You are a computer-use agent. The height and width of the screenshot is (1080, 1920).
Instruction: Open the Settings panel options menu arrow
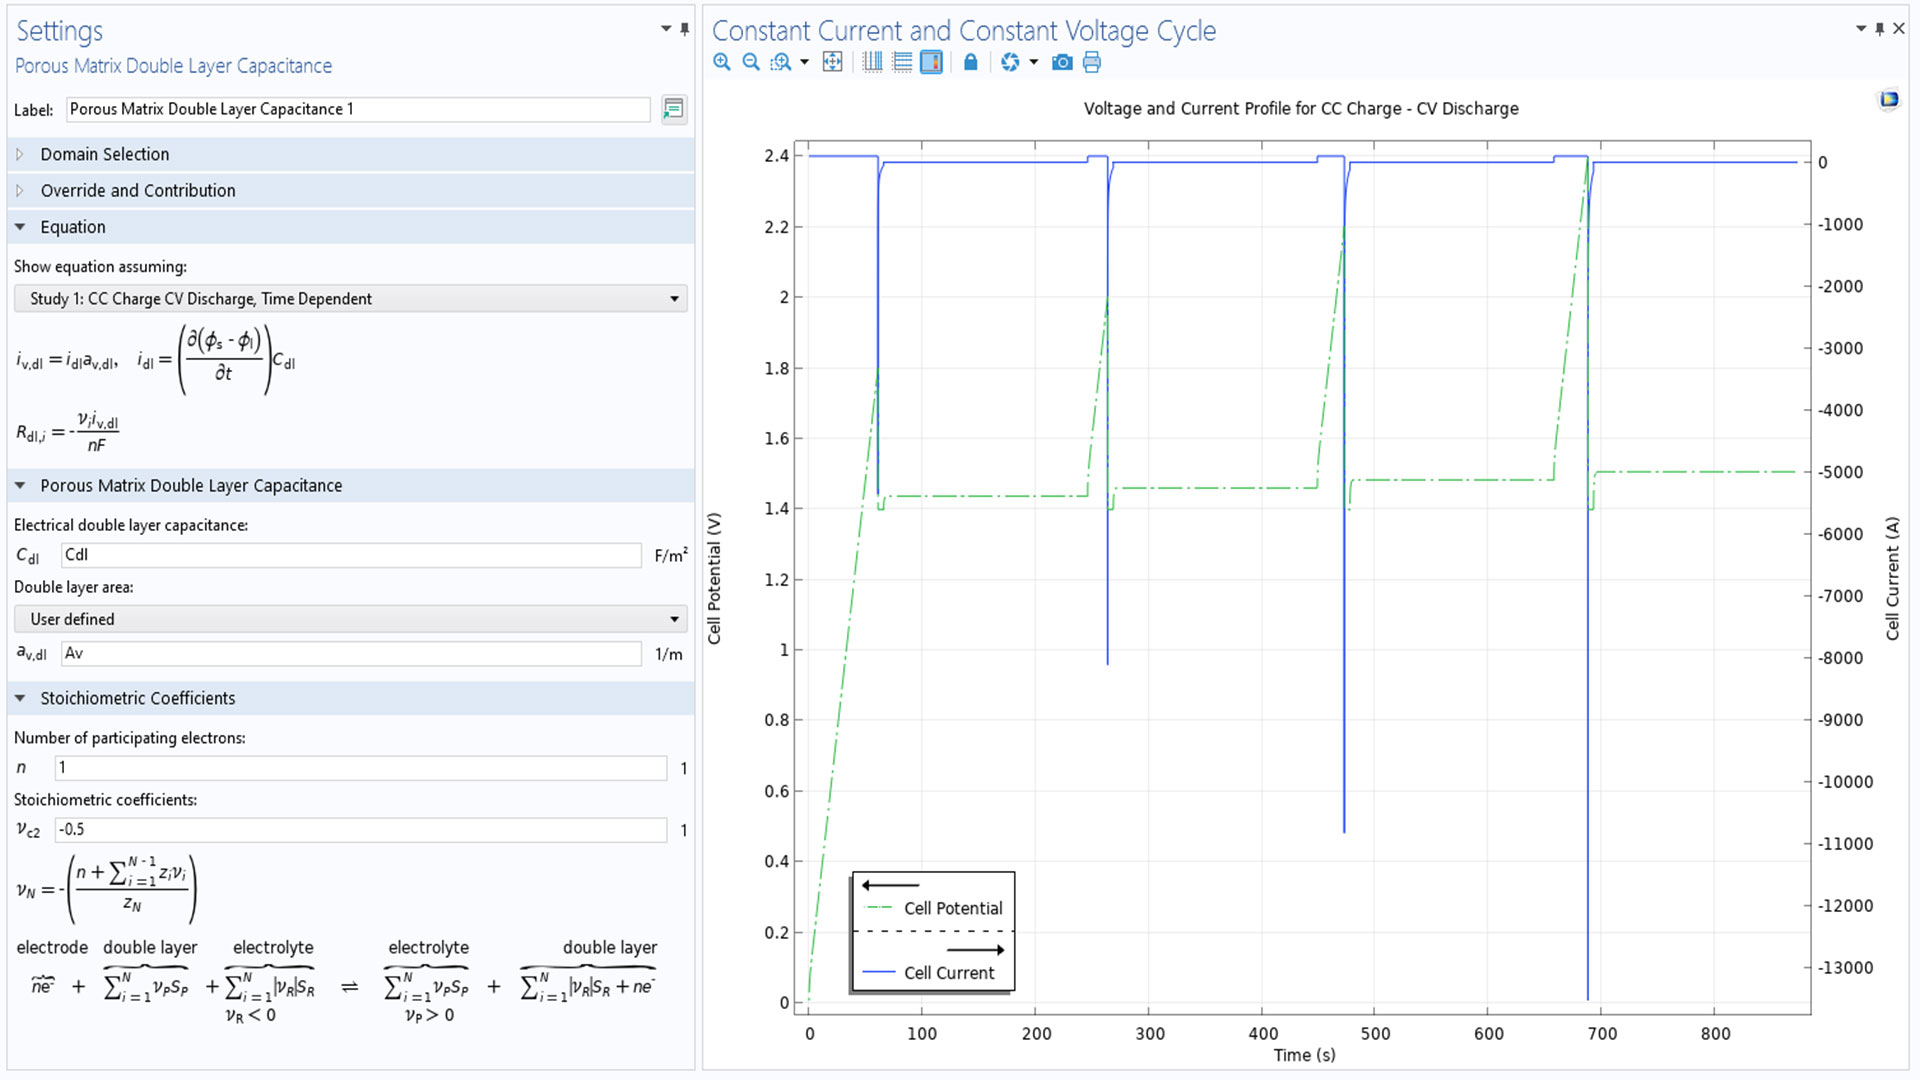[x=666, y=29]
